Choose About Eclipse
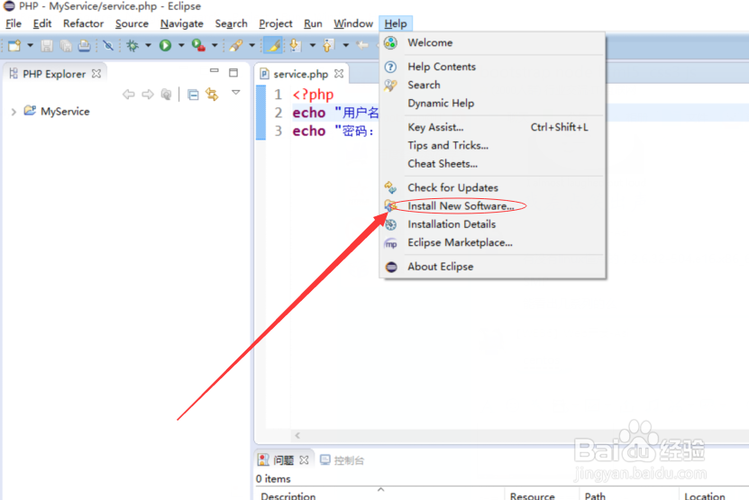Viewport: 749px width, 500px height. coord(492,266)
